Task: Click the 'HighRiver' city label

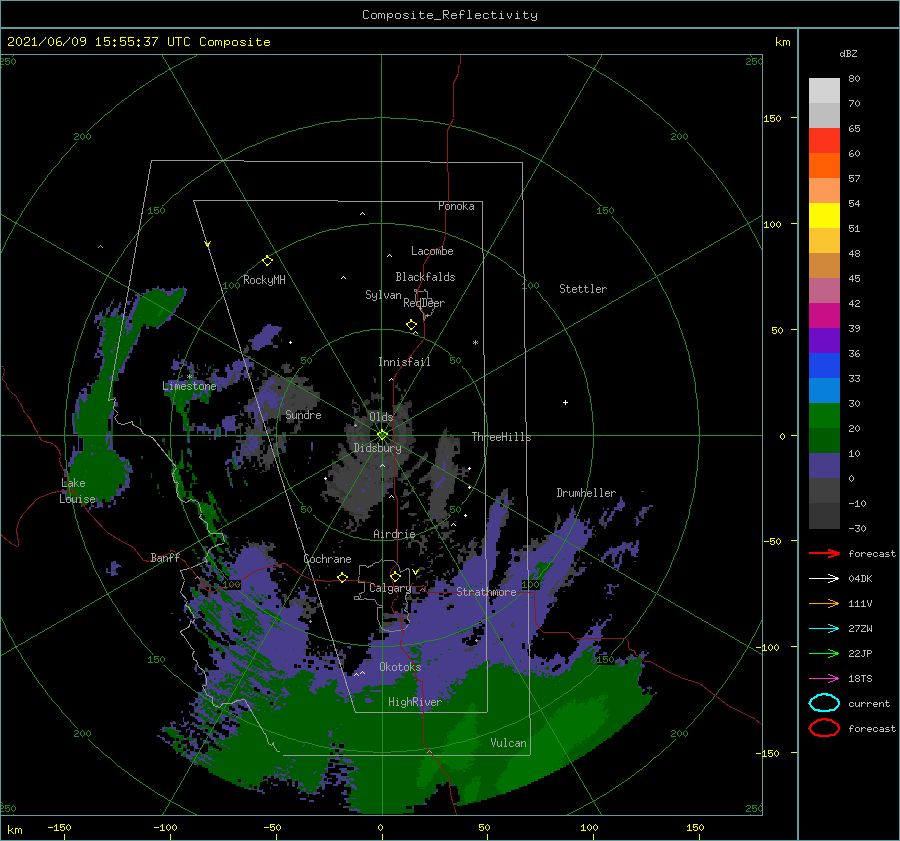Action: 414,702
